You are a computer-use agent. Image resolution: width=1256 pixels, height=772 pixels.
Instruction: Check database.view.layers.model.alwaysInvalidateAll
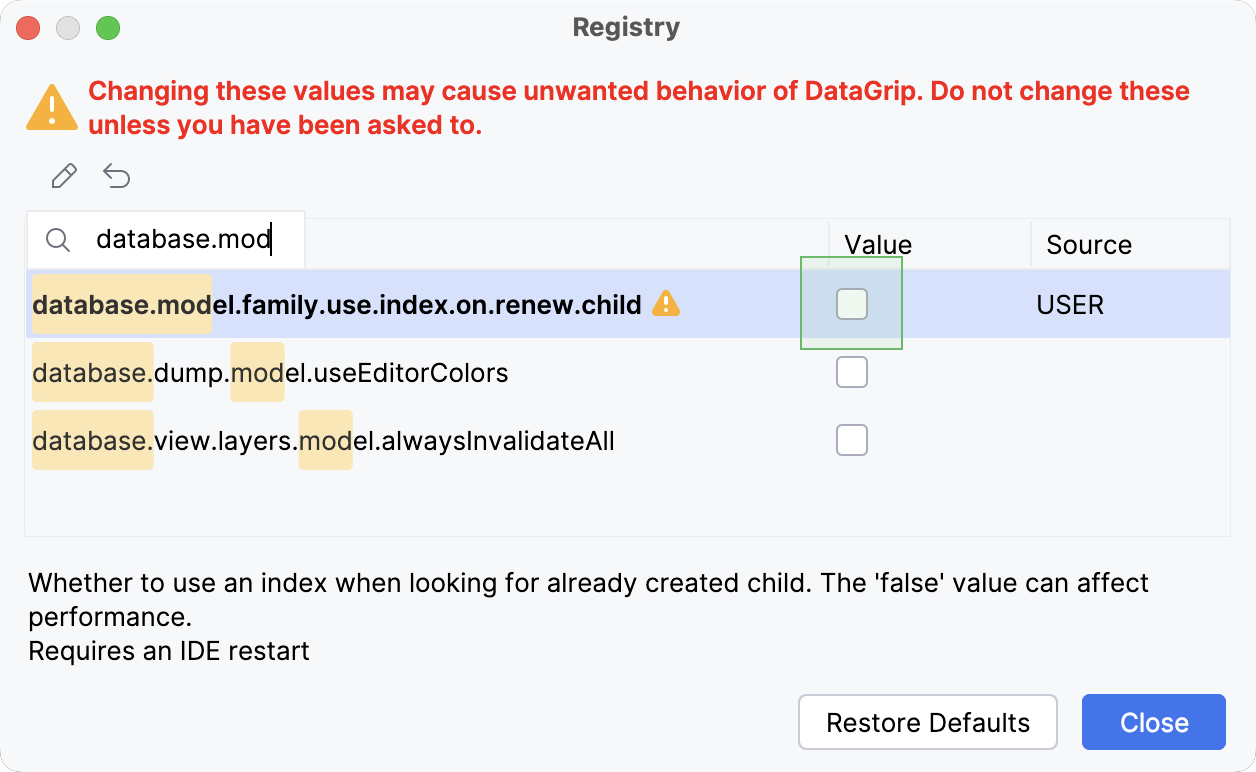(851, 439)
